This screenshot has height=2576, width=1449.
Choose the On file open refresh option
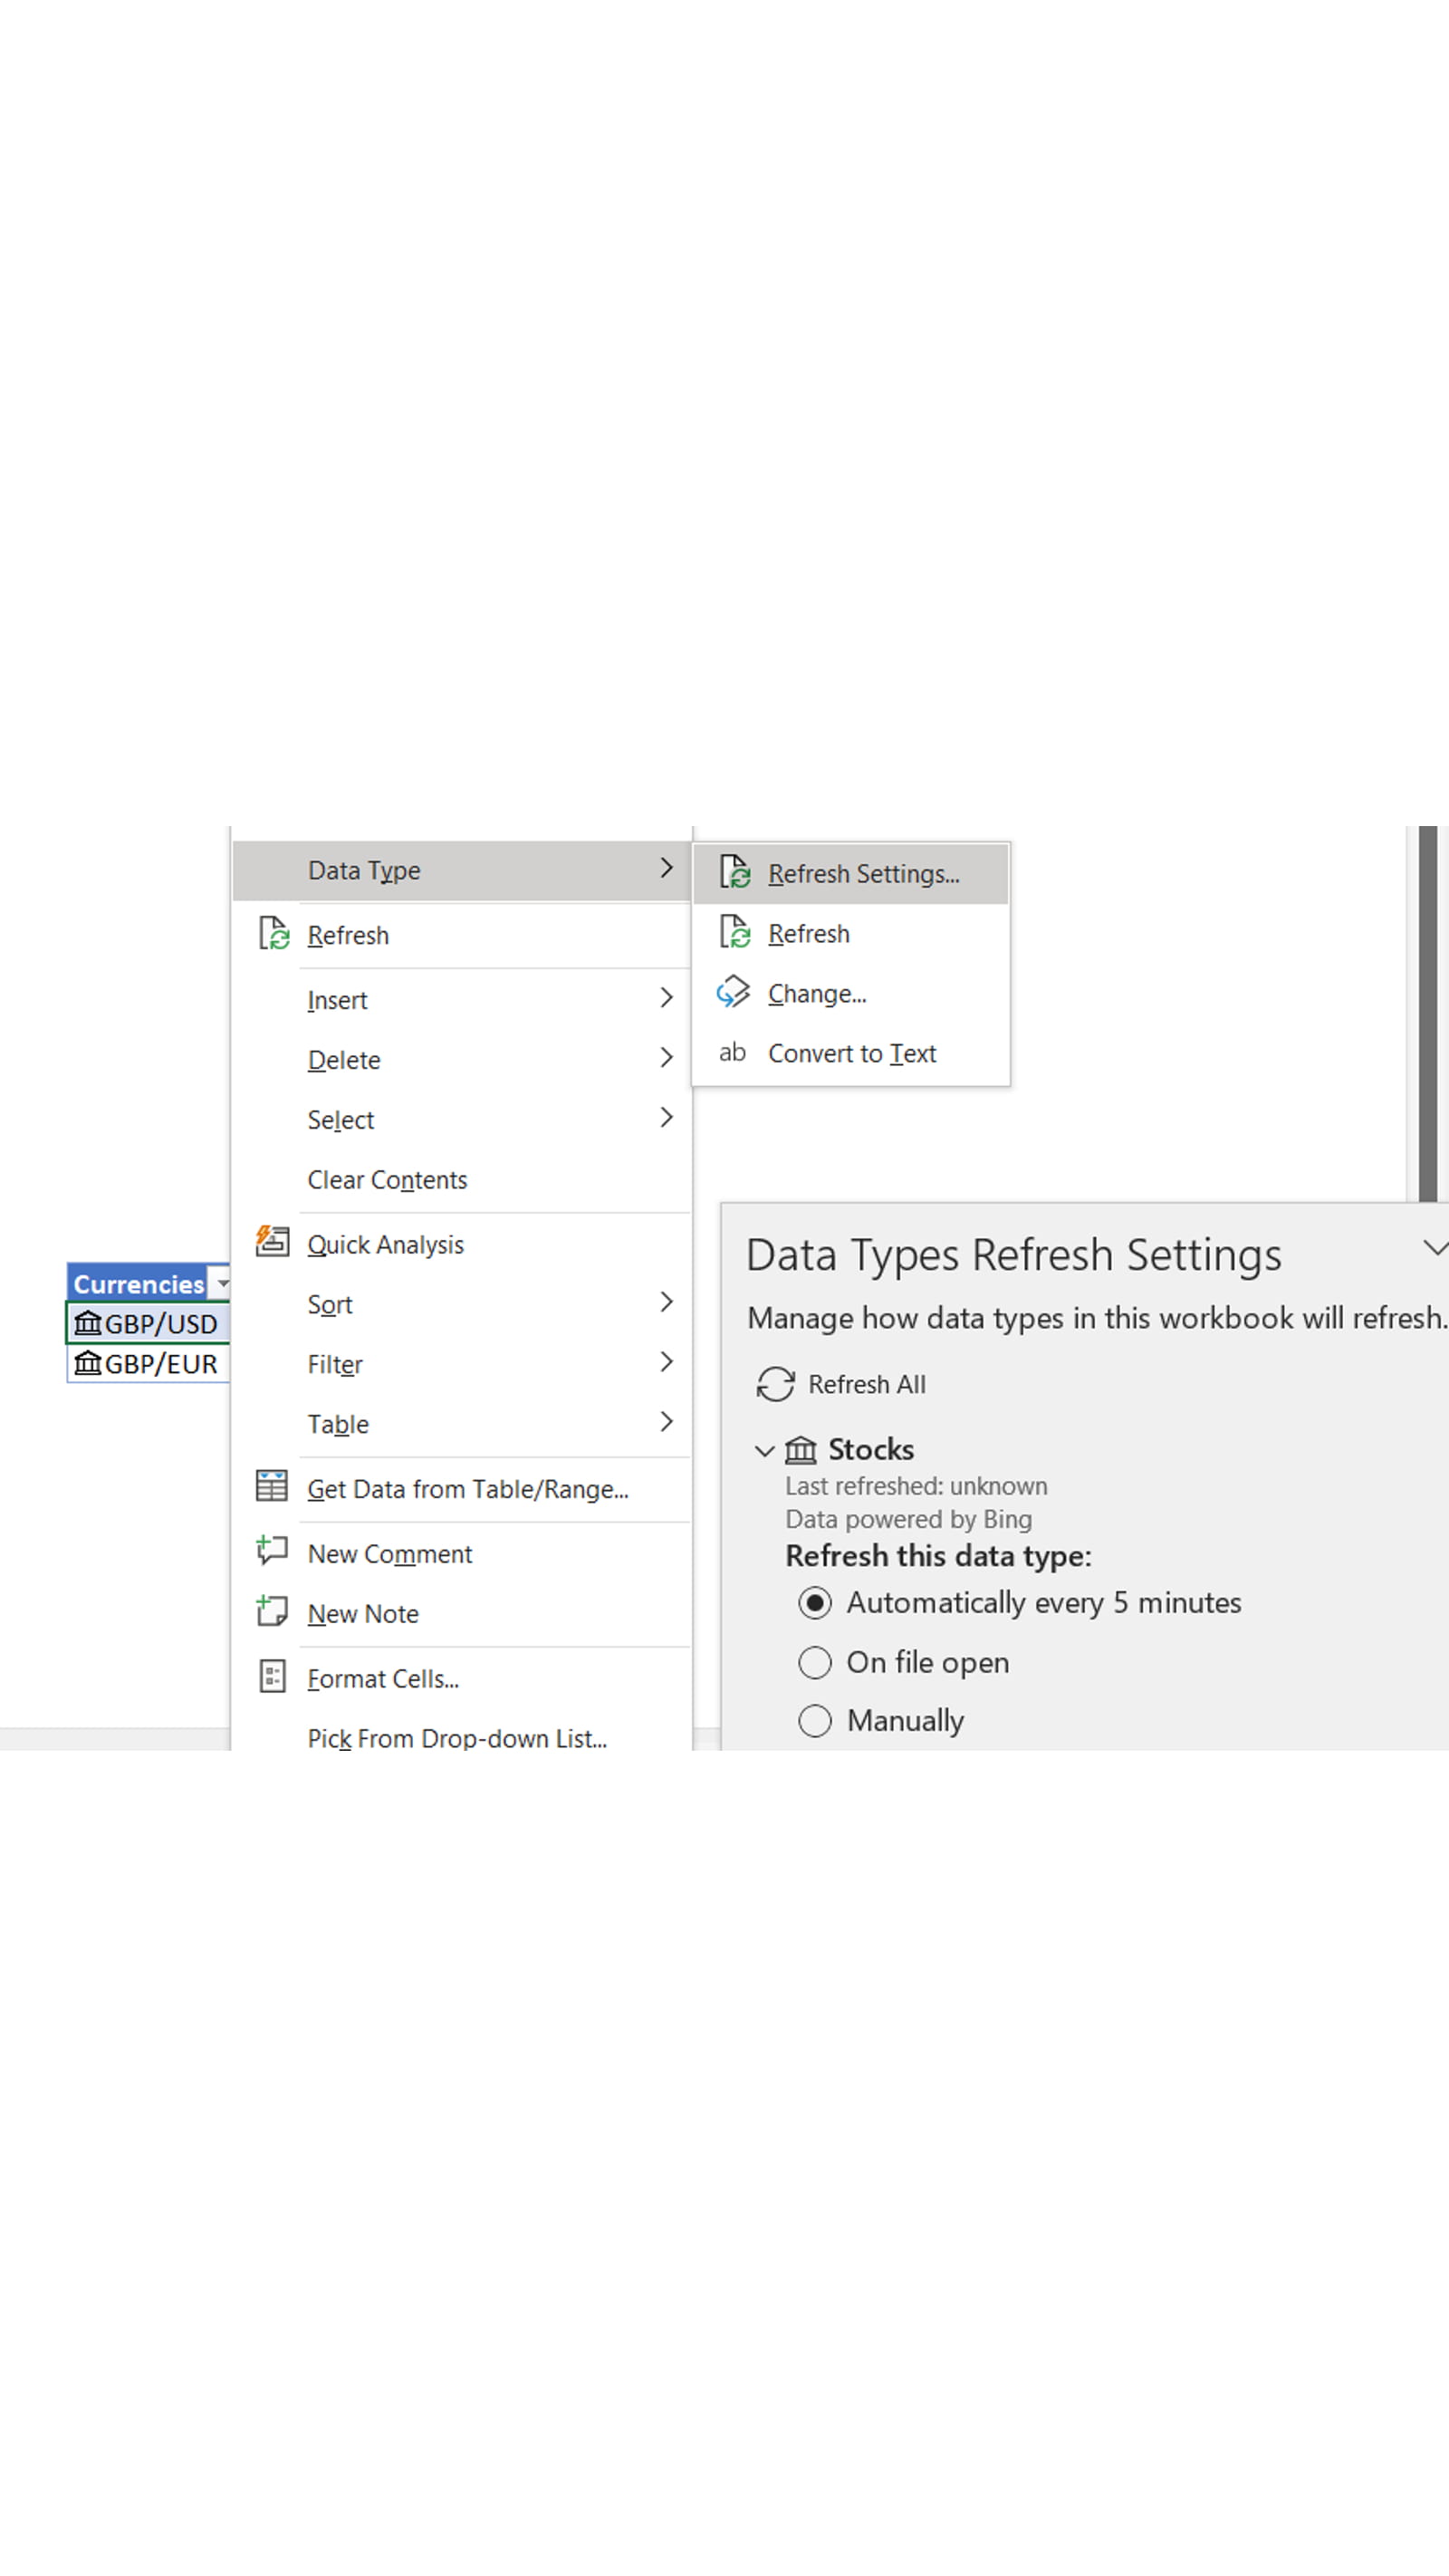(x=815, y=1662)
